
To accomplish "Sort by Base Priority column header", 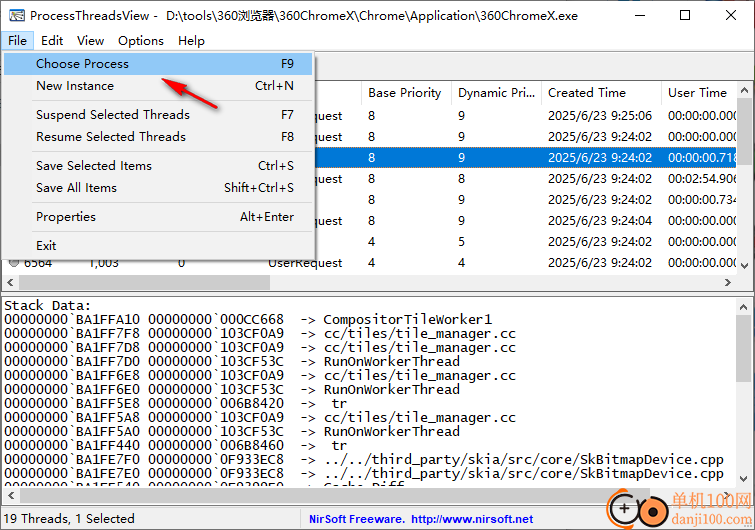I will tap(406, 92).
